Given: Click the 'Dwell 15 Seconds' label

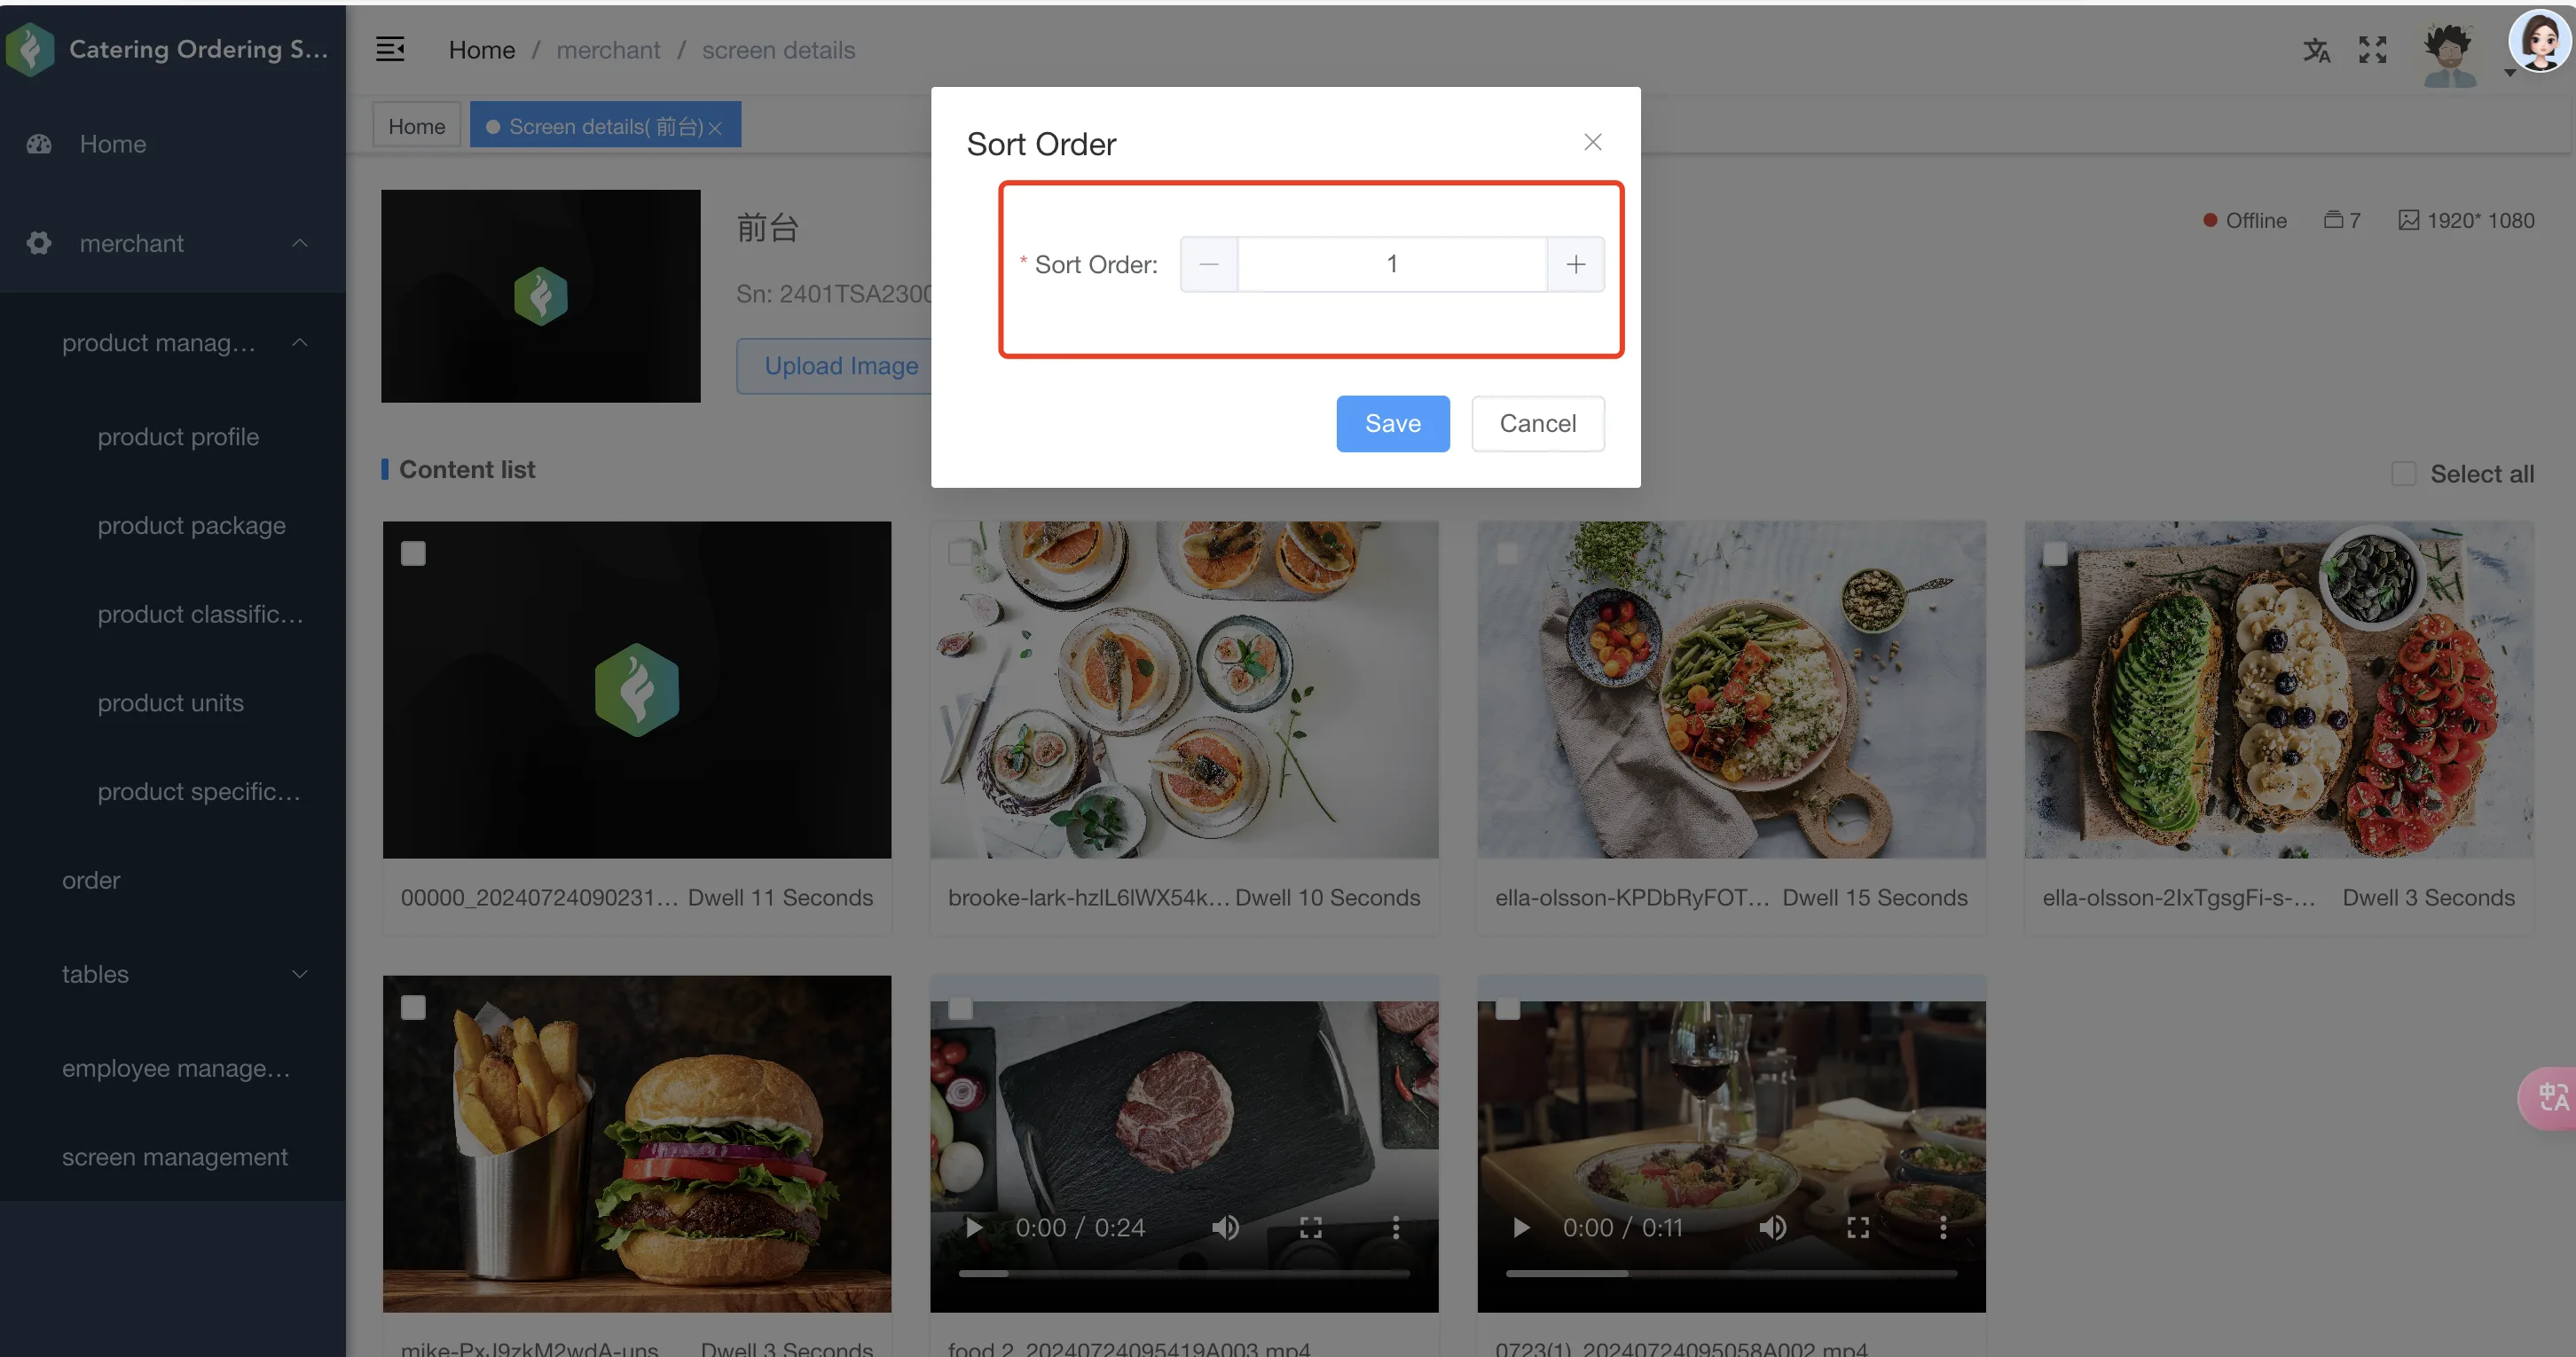Looking at the screenshot, I should tap(1874, 897).
